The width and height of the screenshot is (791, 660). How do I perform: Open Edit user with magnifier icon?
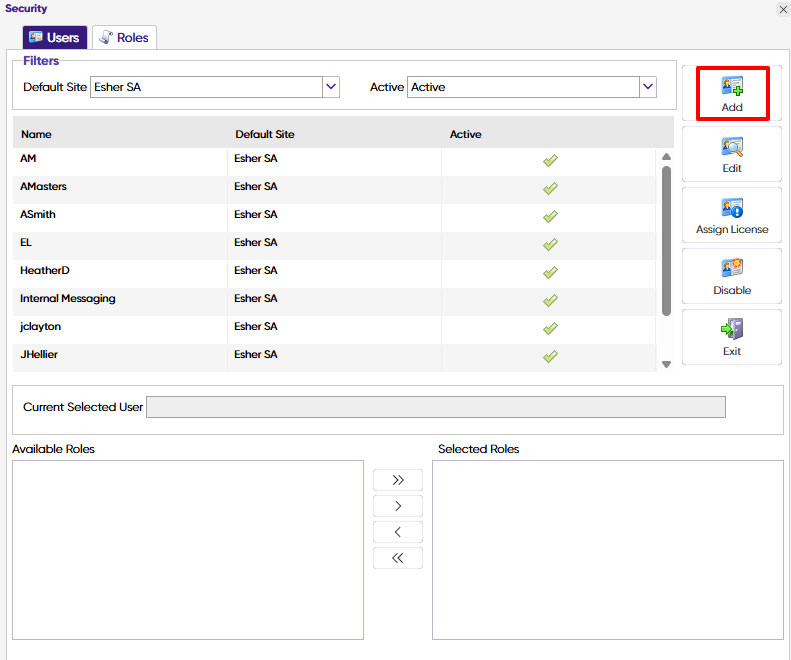731,147
